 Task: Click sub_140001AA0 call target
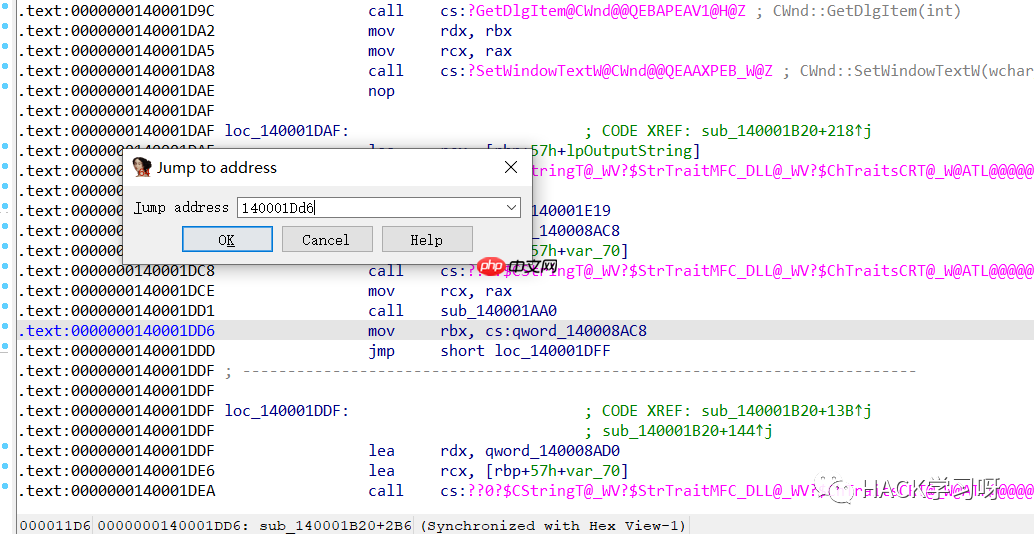pyautogui.click(x=499, y=311)
